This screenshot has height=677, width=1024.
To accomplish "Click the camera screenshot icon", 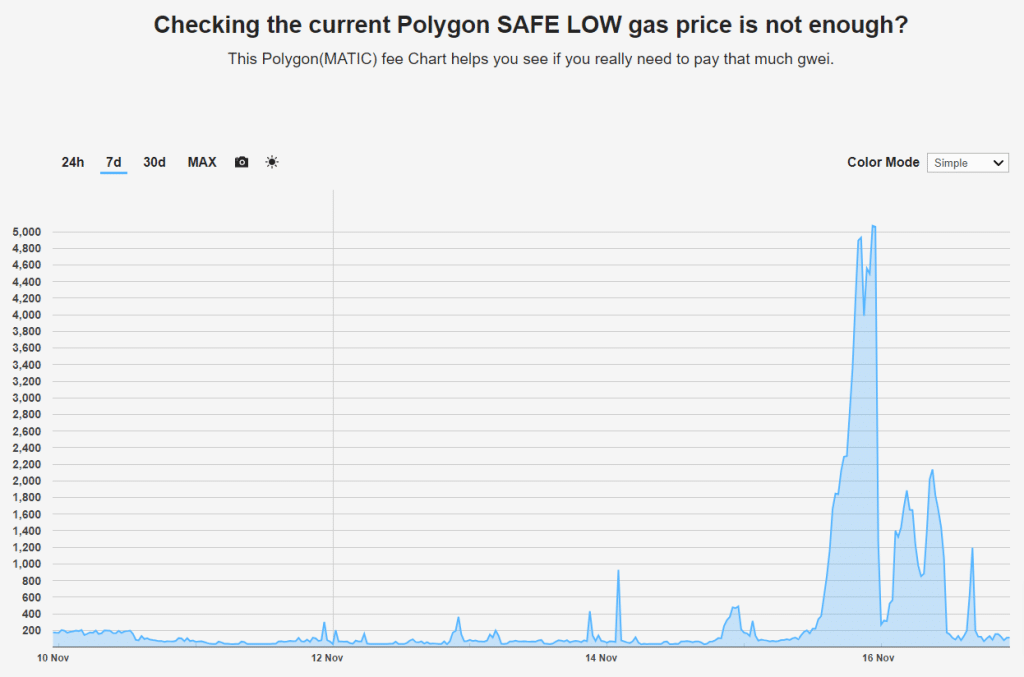I will tap(240, 161).
